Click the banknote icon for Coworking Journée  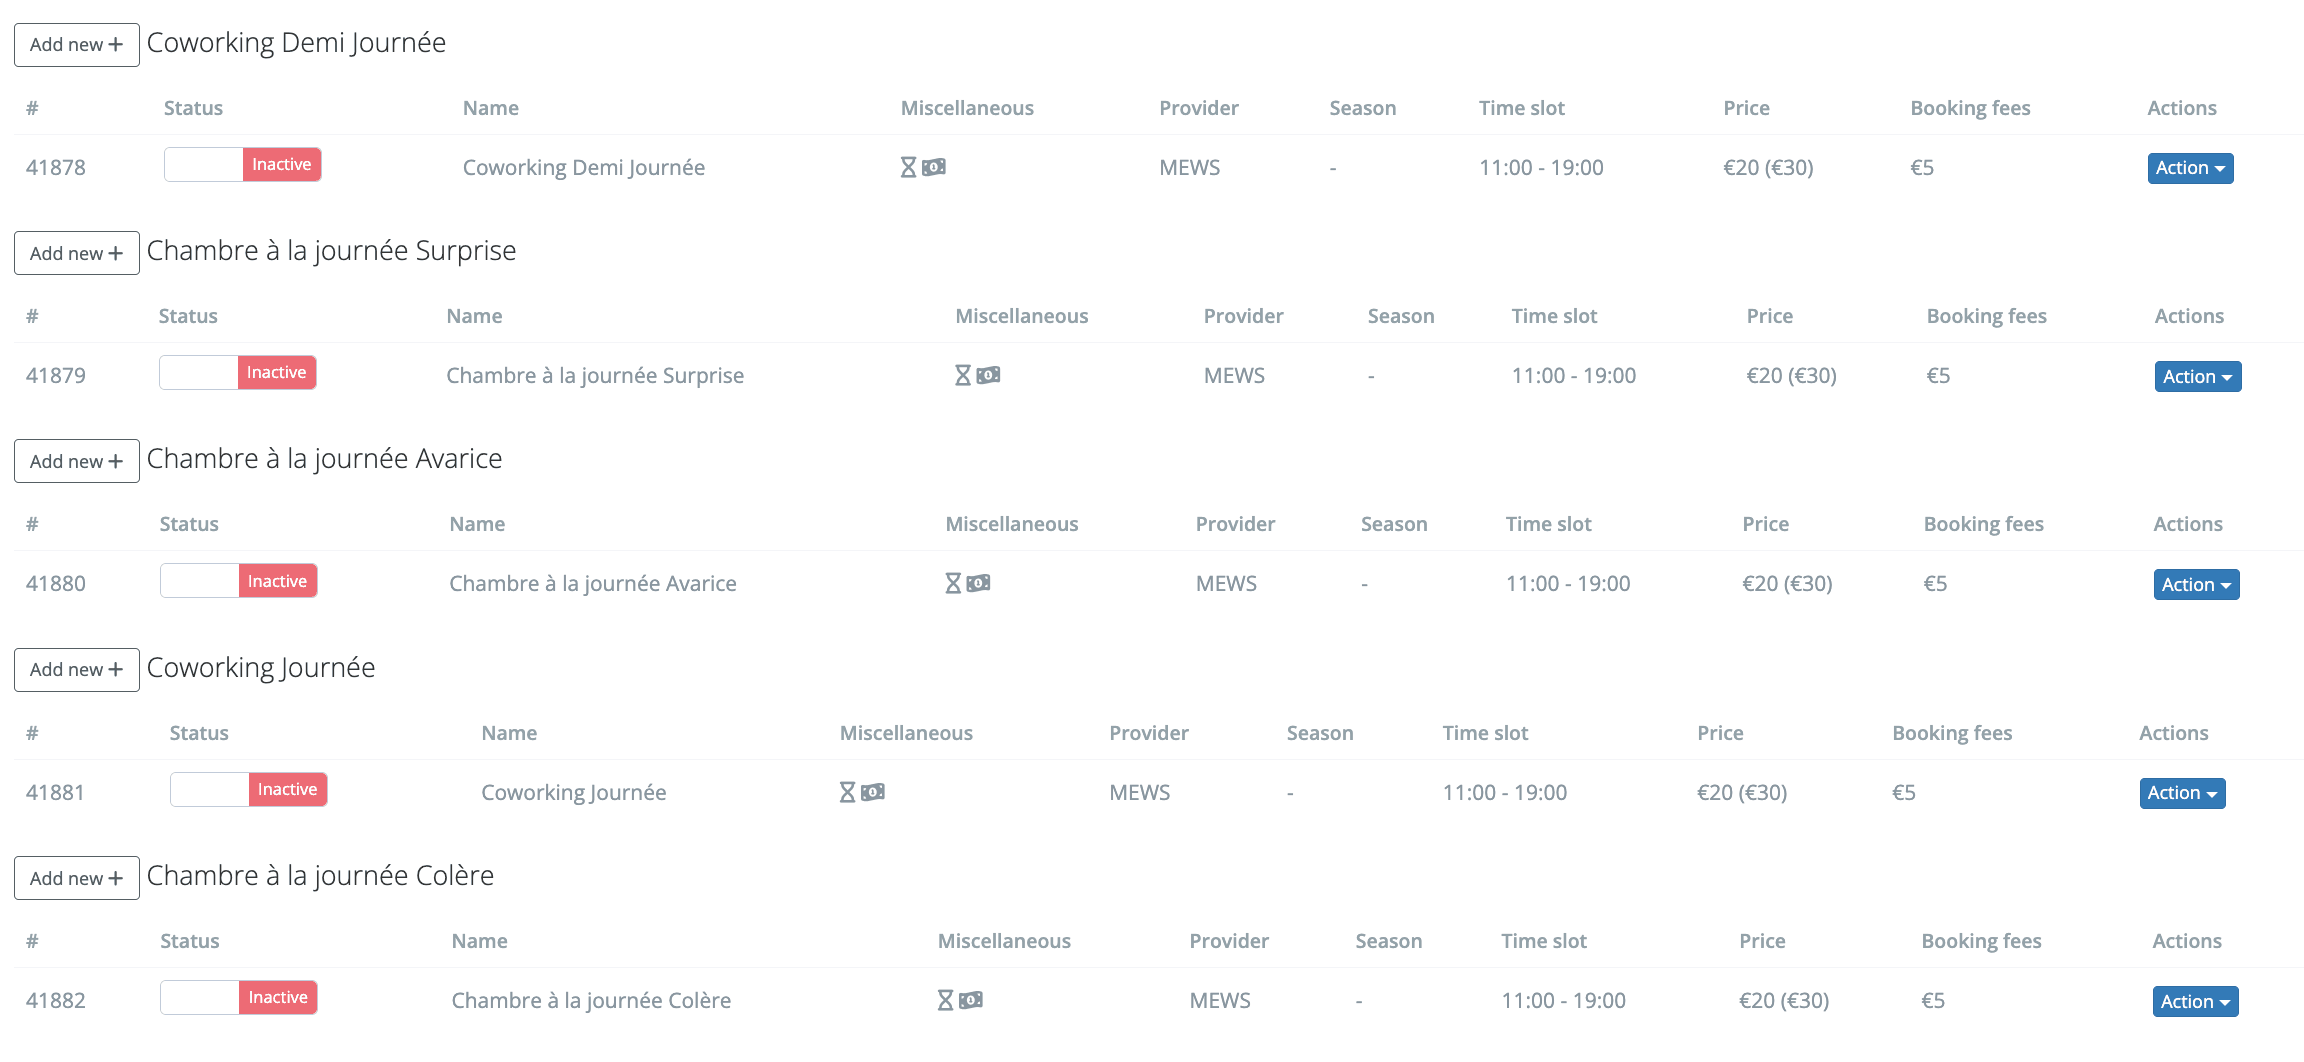click(872, 792)
